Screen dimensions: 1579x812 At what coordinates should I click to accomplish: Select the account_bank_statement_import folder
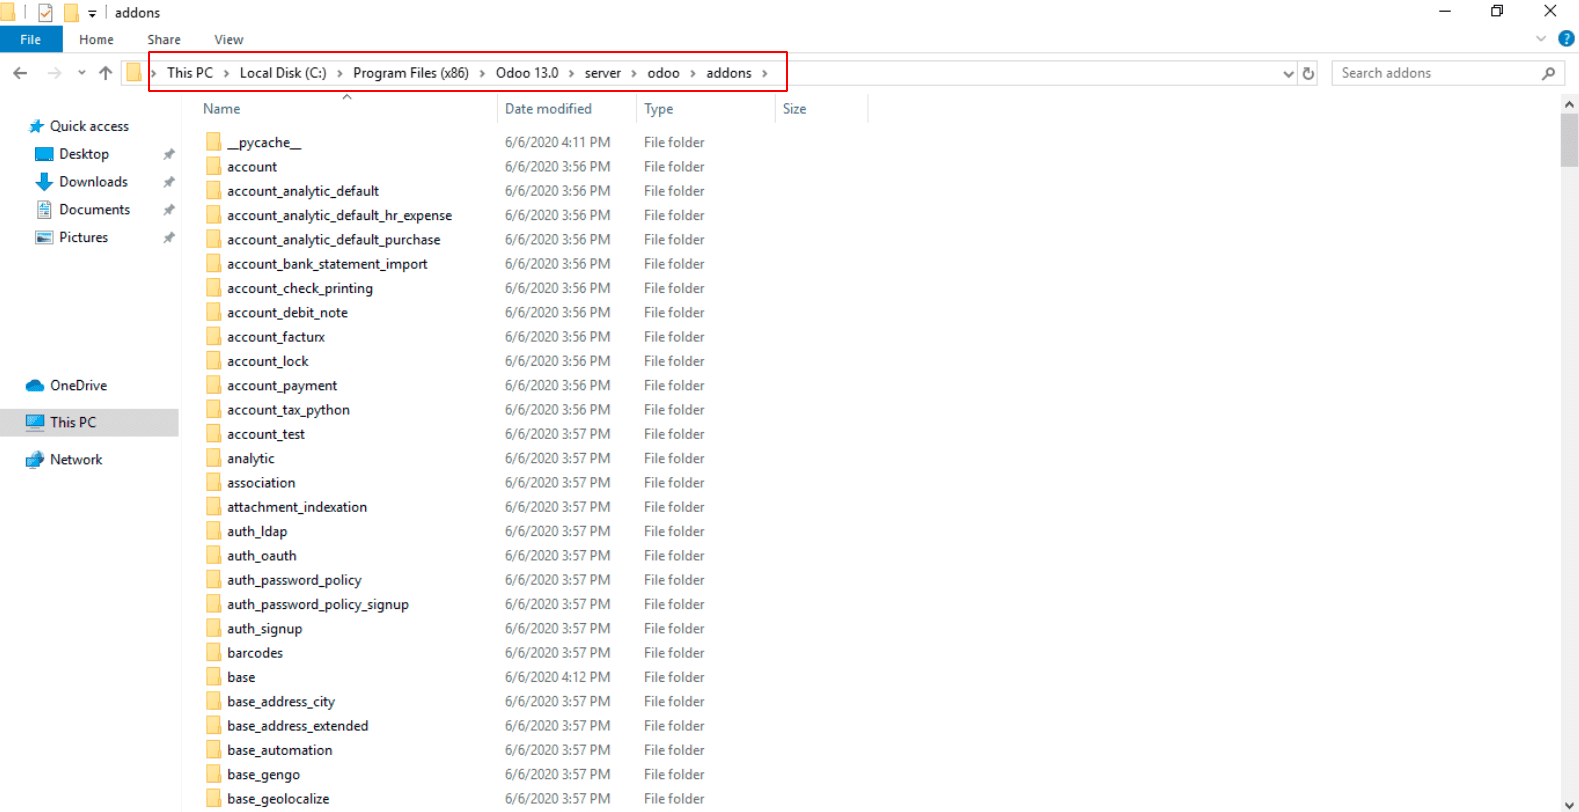point(327,264)
